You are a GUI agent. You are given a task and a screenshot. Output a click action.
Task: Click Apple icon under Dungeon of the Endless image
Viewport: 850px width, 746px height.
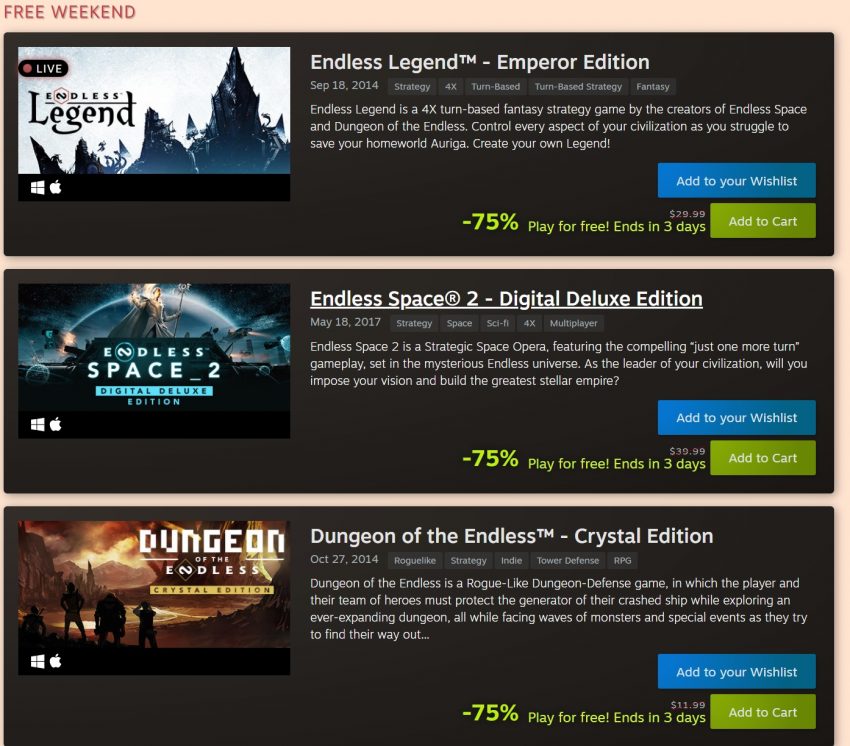coord(55,661)
